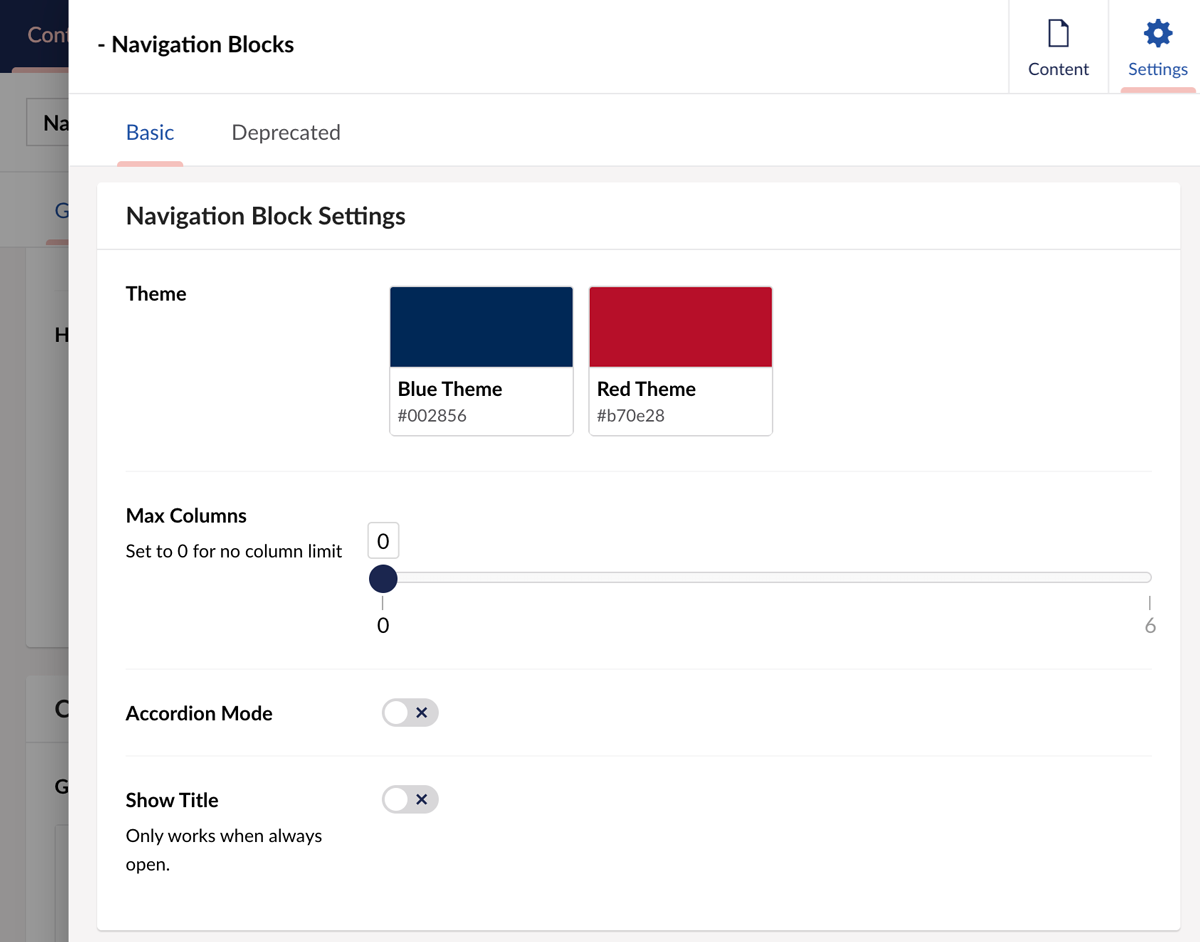Viewport: 1200px width, 942px height.
Task: Click the Max Columns label
Action: (x=186, y=516)
